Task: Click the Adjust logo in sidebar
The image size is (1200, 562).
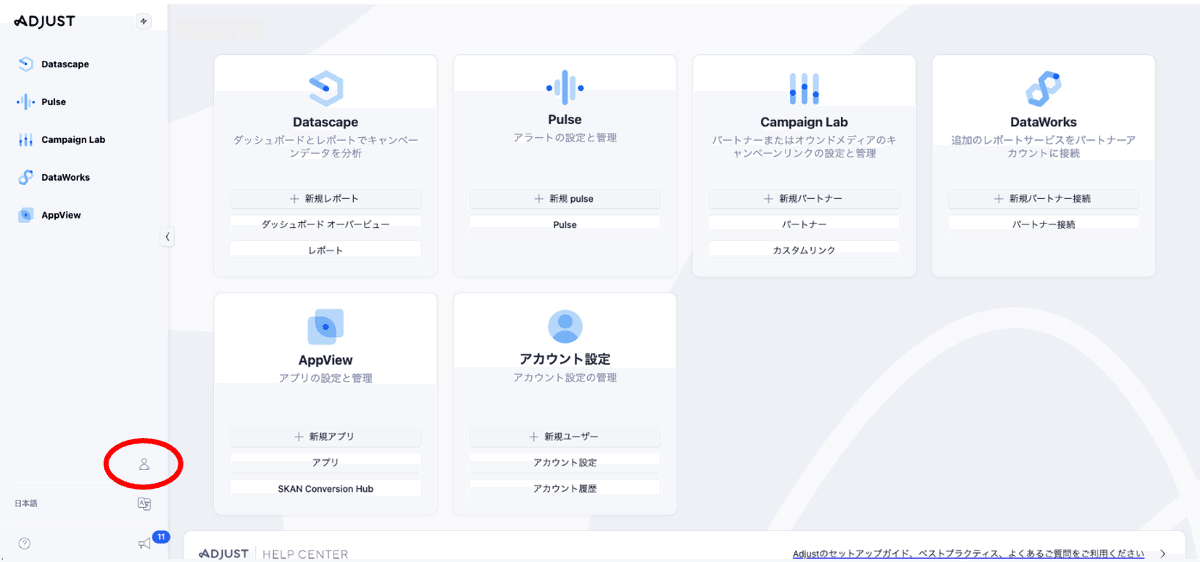Action: (x=44, y=21)
